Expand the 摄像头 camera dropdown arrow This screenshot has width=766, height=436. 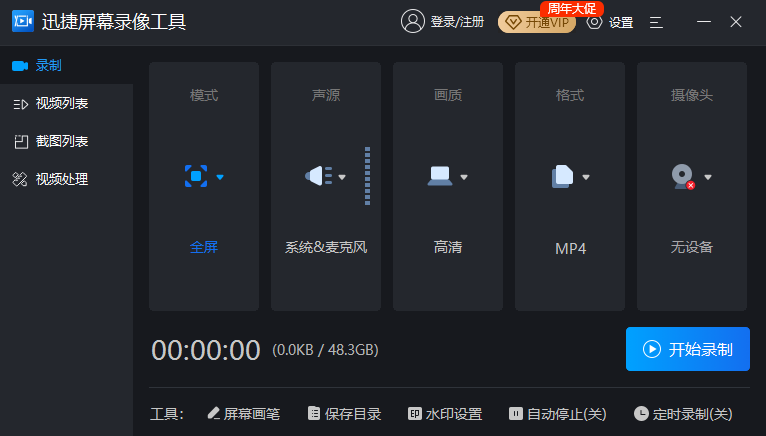point(708,177)
